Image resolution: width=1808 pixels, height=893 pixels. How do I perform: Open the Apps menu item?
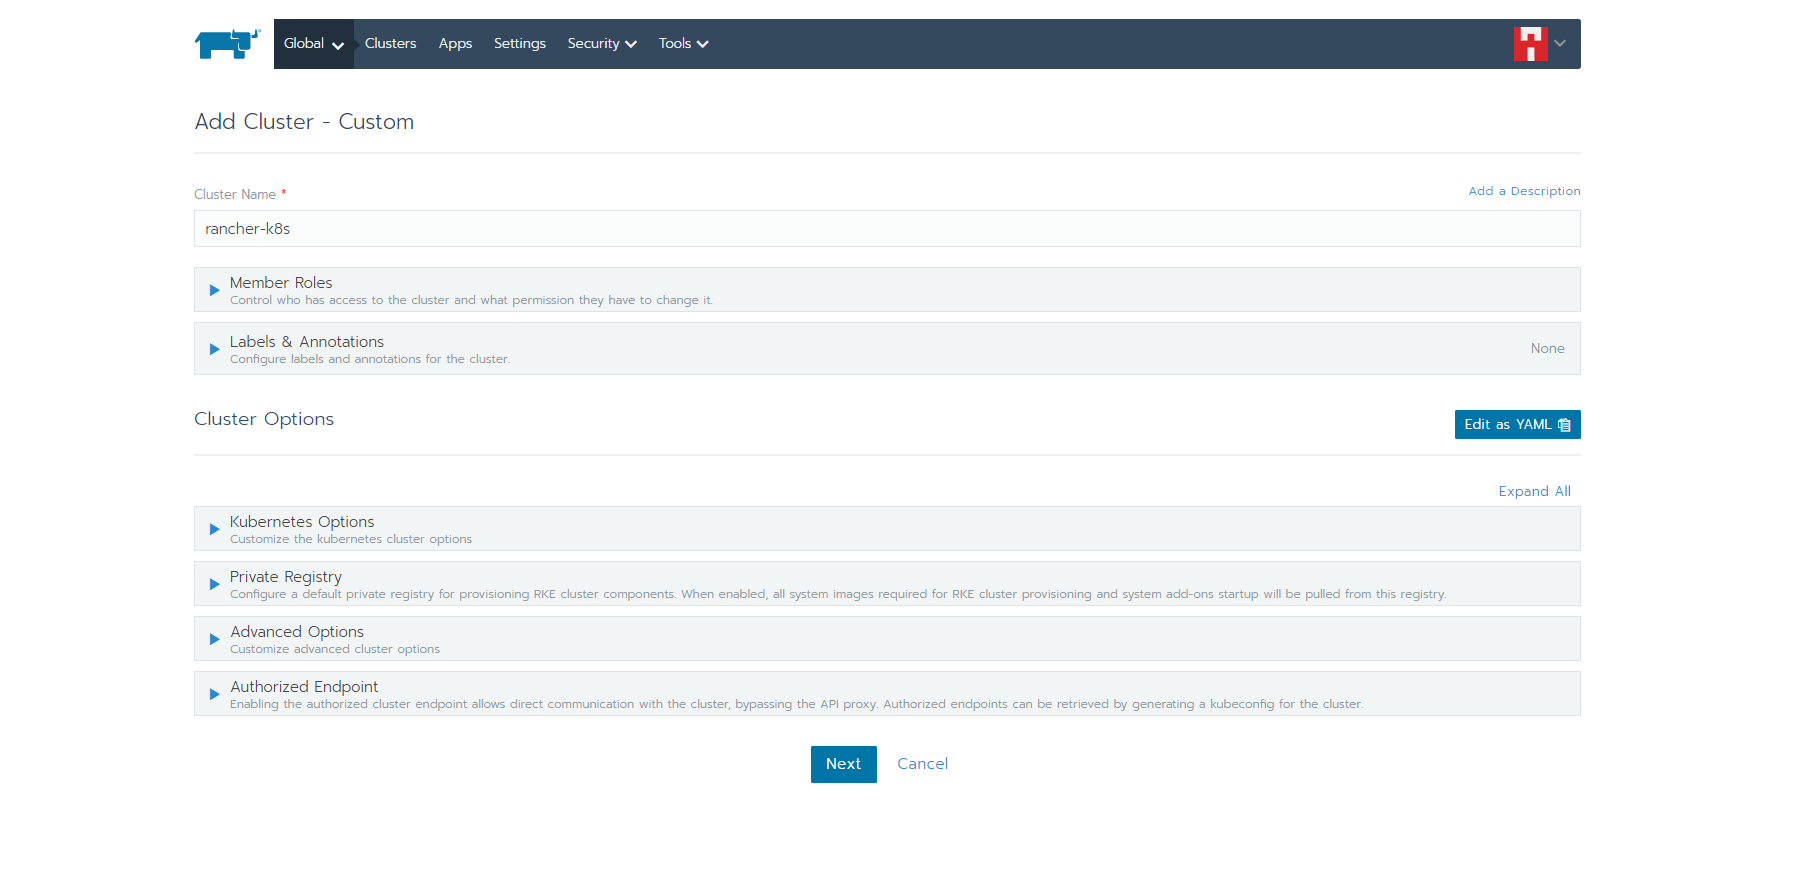tap(455, 44)
